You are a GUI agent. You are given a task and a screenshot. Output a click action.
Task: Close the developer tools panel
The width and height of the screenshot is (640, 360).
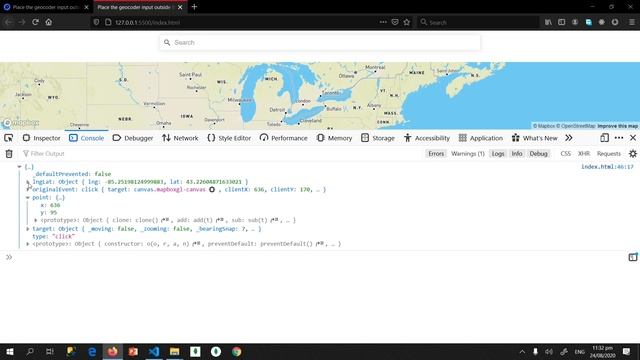point(633,138)
